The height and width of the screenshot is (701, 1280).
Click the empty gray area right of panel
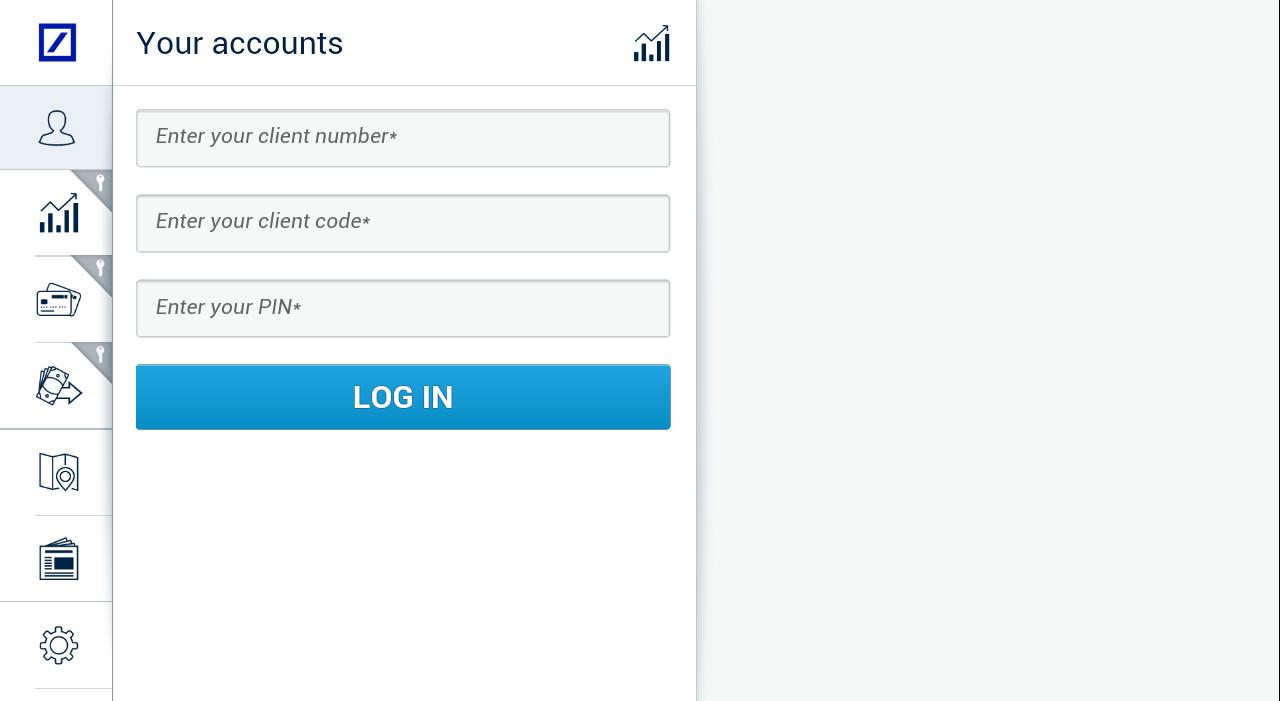(988, 350)
